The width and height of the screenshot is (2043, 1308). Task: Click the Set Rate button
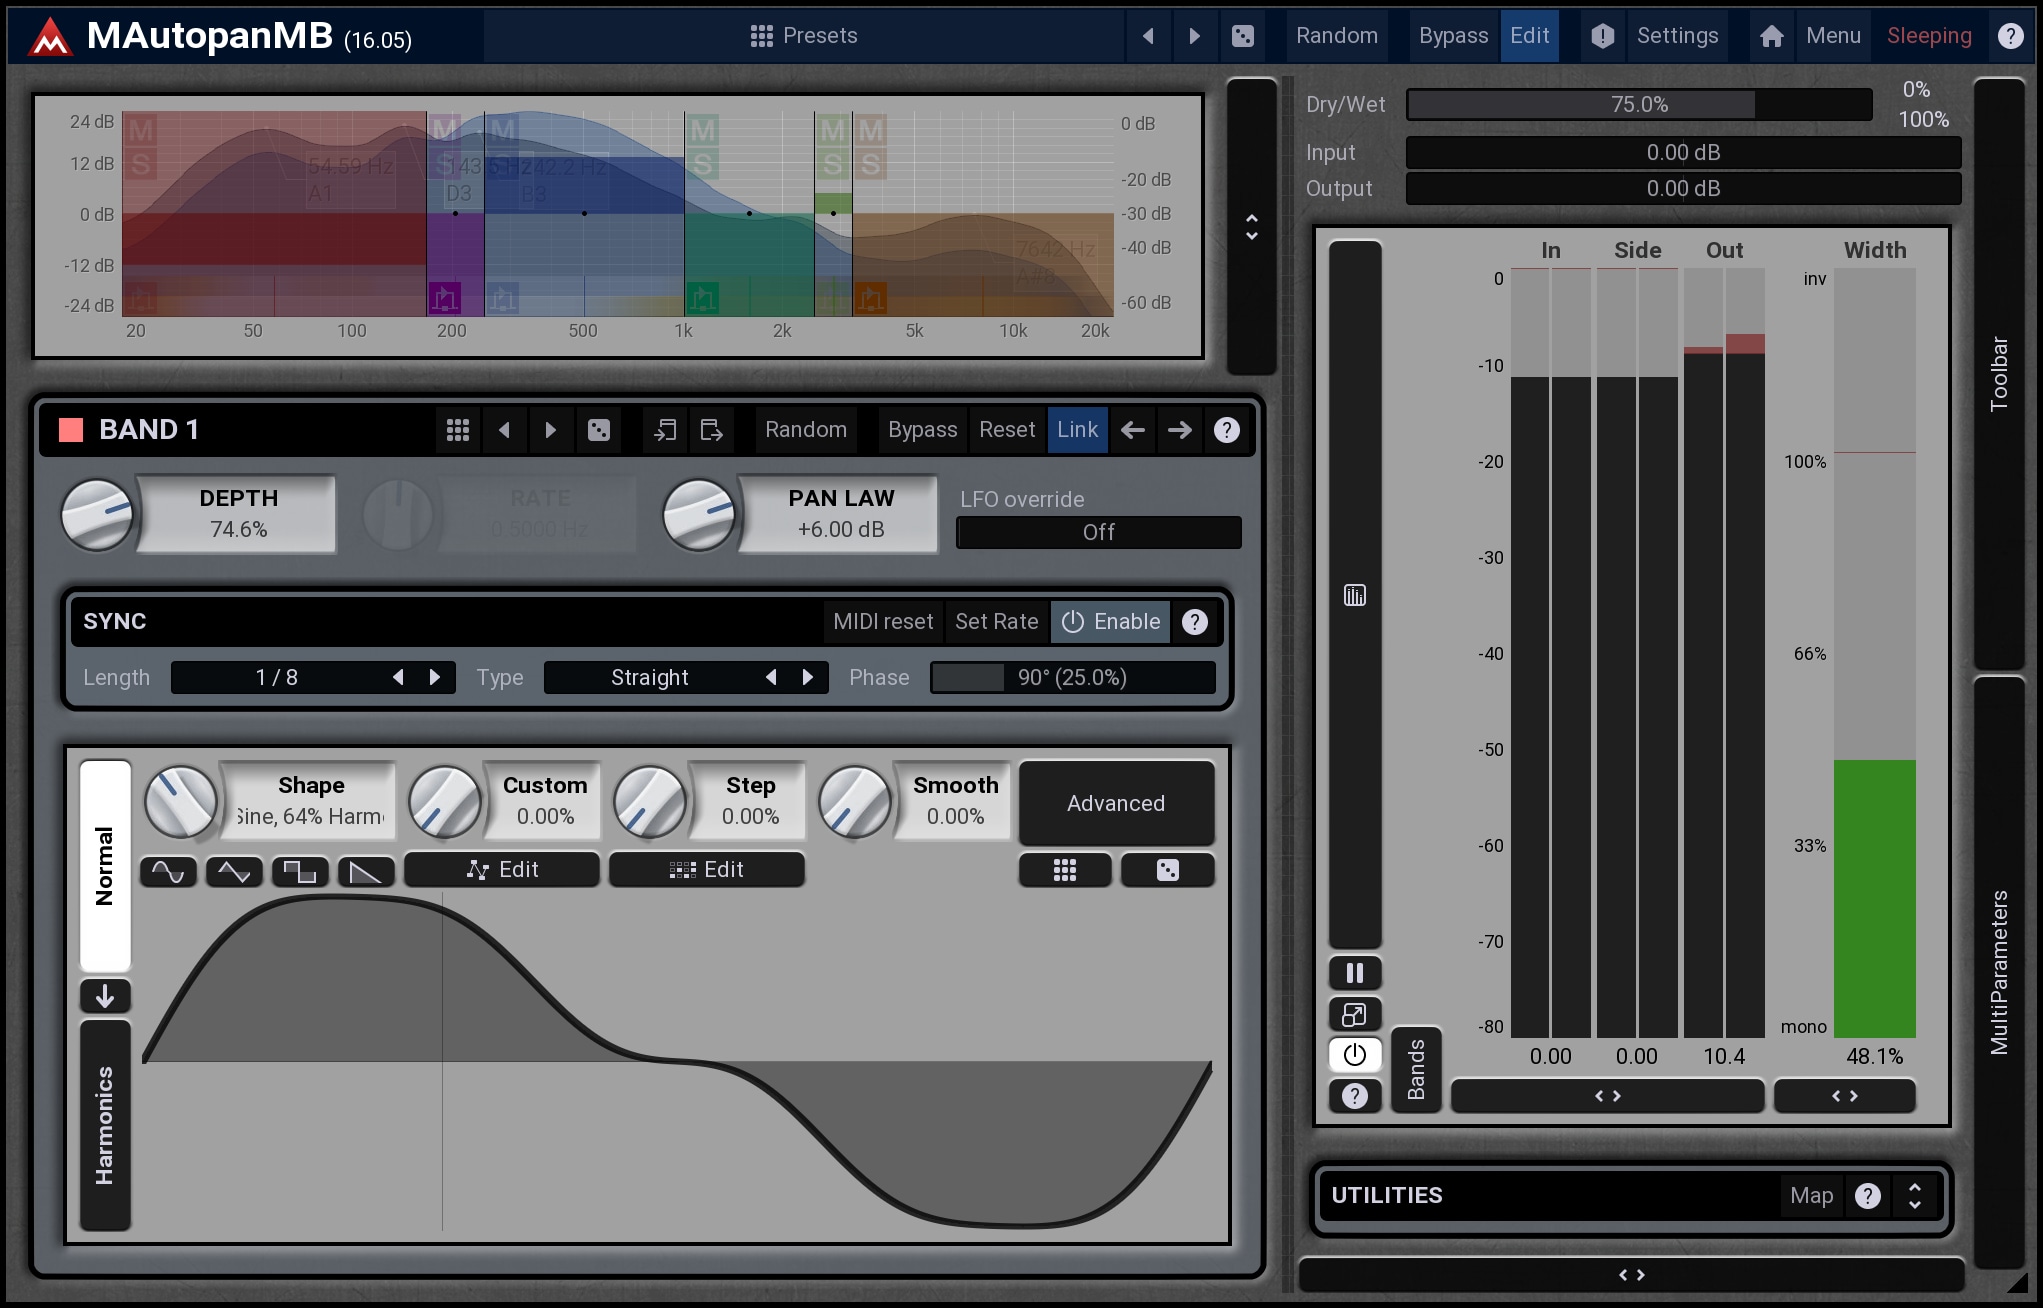[x=996, y=622]
